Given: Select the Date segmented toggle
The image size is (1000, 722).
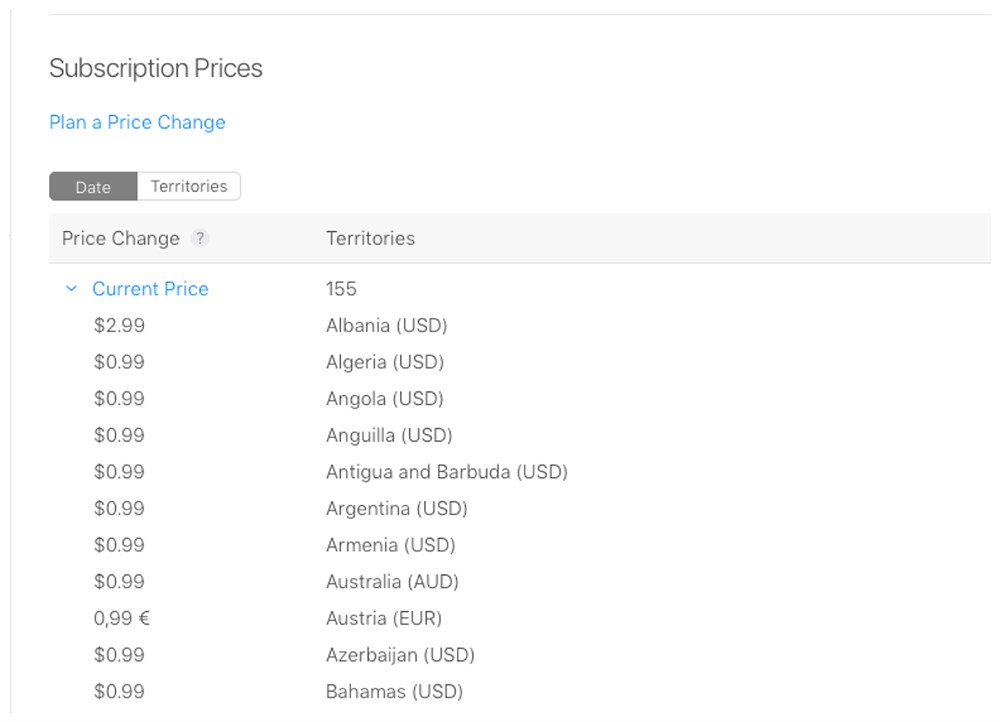Looking at the screenshot, I should tap(93, 187).
